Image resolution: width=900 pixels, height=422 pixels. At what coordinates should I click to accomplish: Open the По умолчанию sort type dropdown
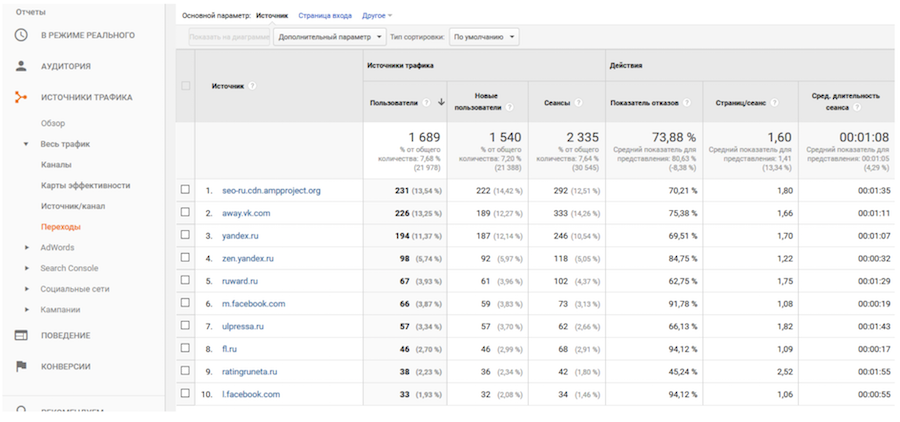click(484, 37)
